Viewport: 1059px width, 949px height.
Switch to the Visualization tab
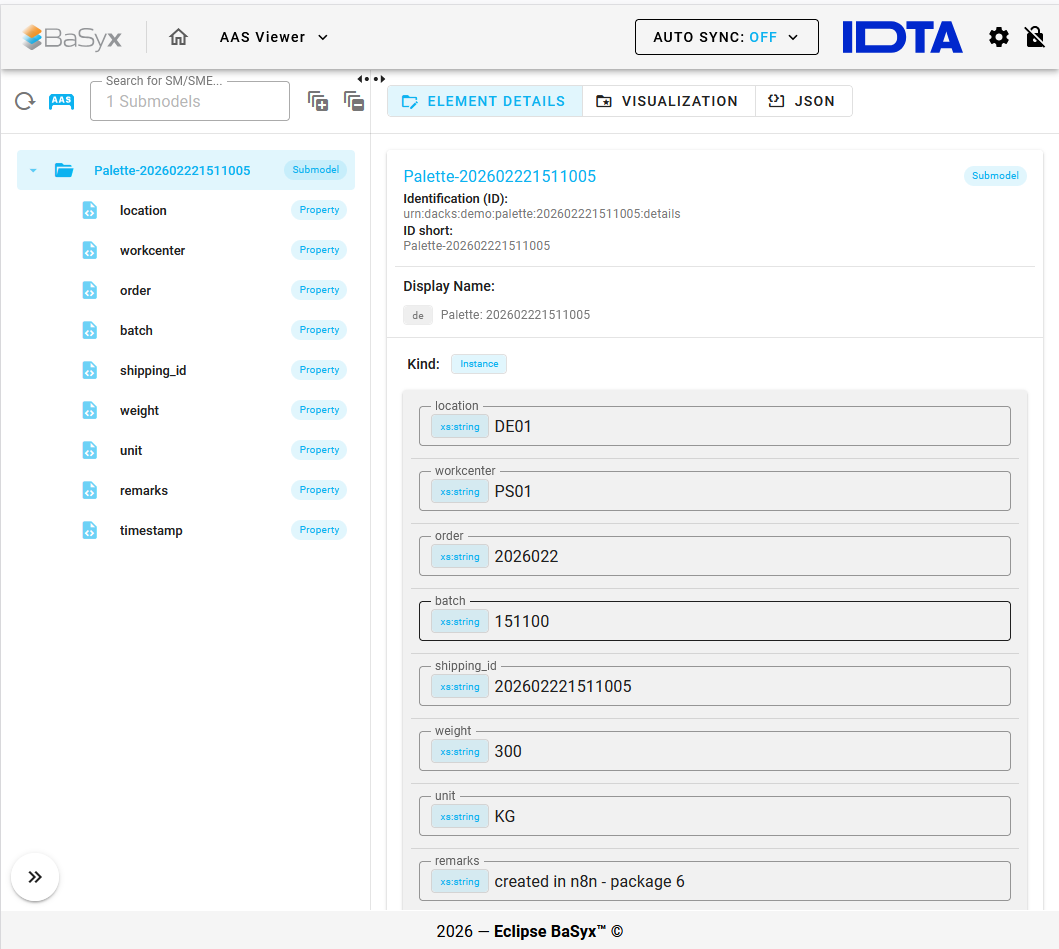coord(668,101)
